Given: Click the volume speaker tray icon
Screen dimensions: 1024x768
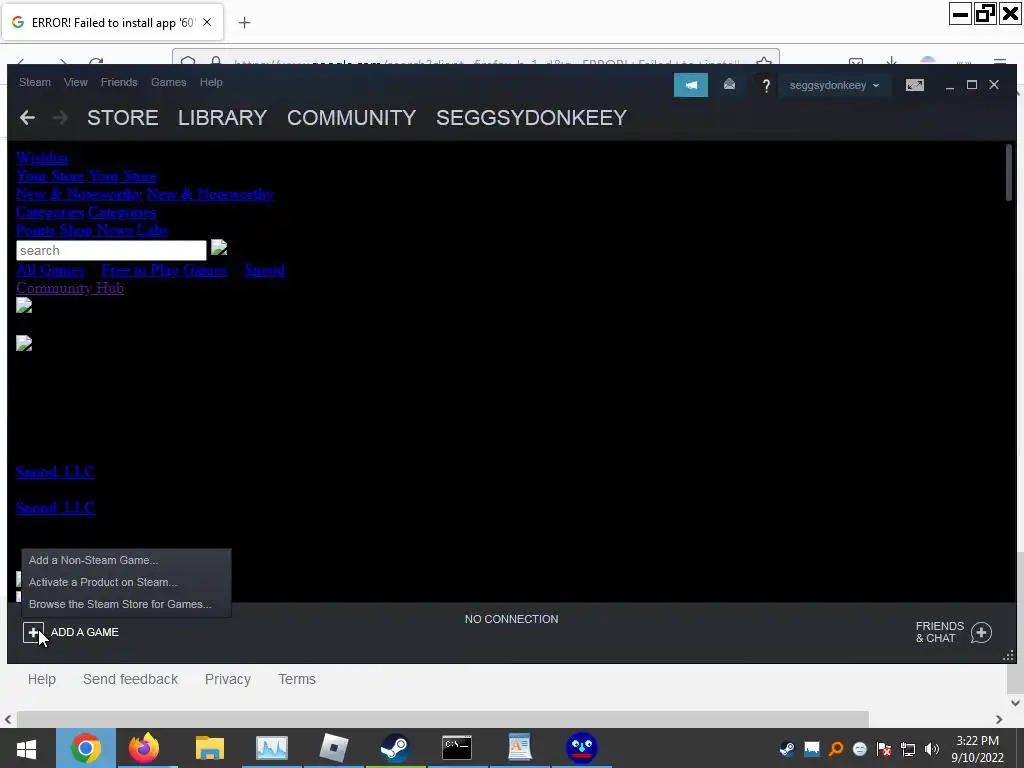Looking at the screenshot, I should tap(932, 748).
